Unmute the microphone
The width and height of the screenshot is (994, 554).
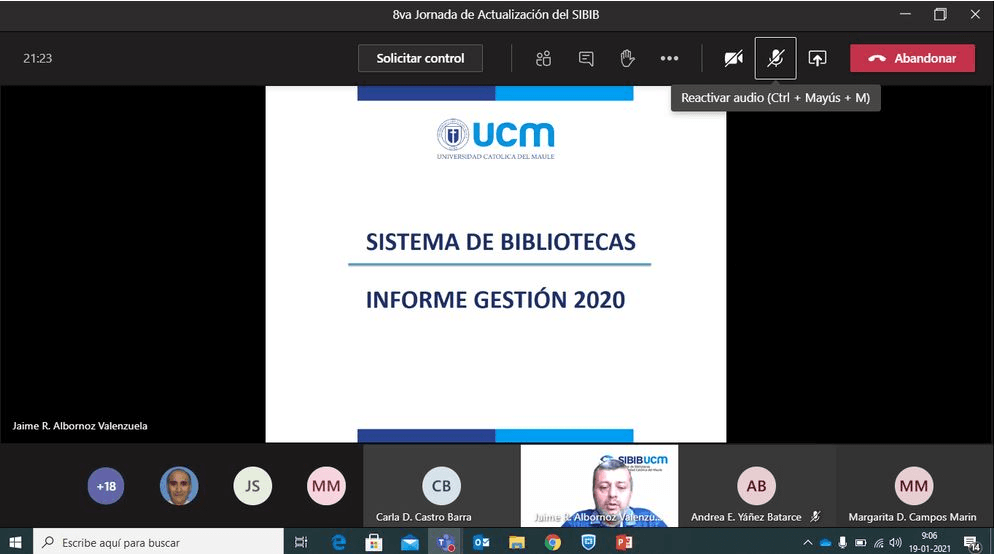pyautogui.click(x=775, y=58)
